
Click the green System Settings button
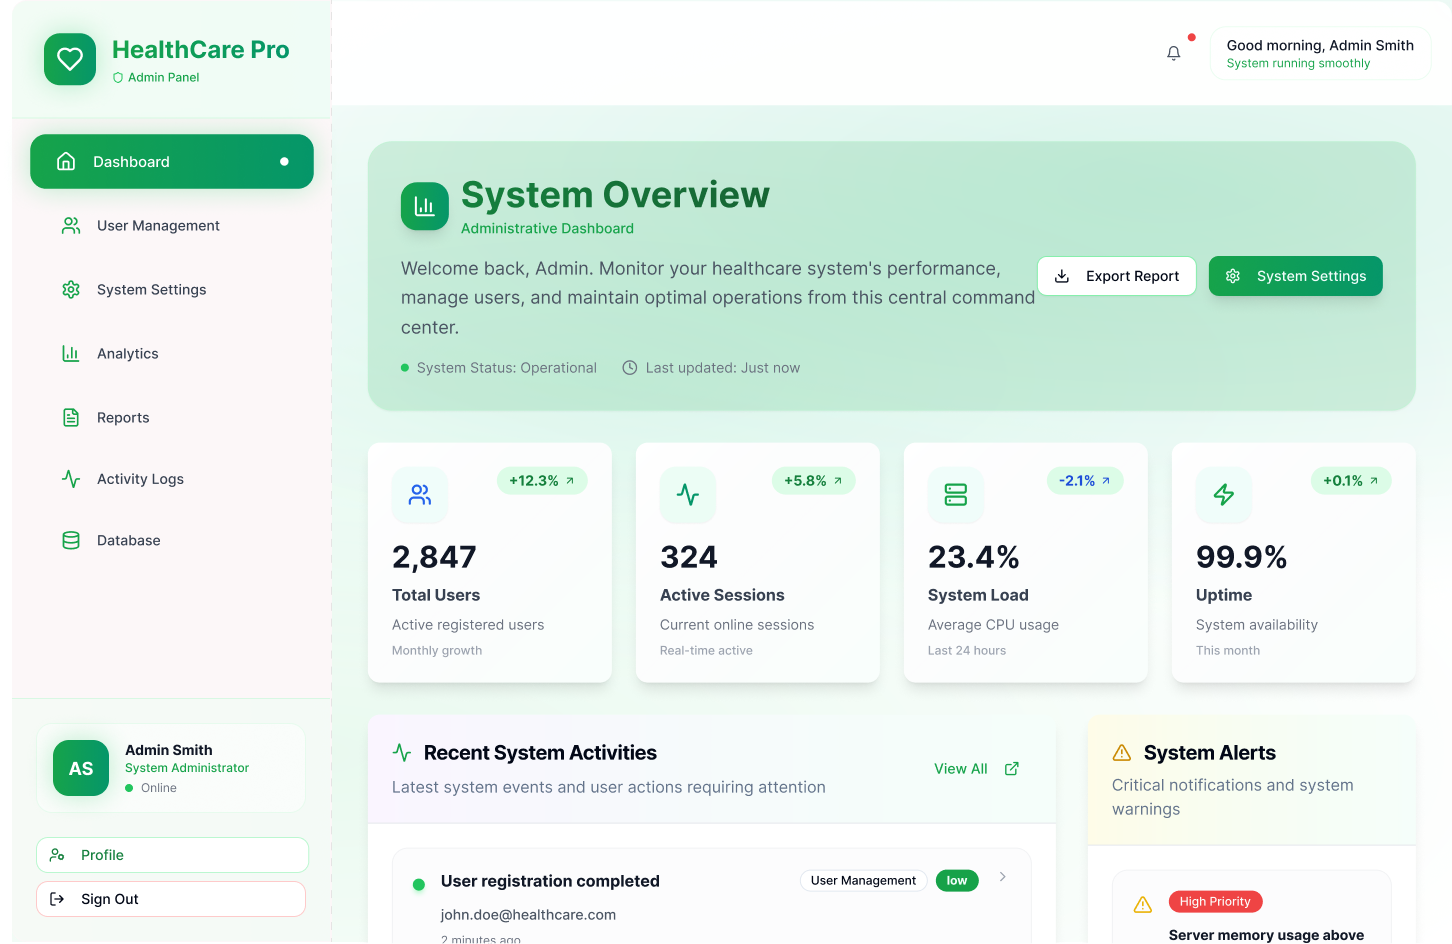point(1295,276)
